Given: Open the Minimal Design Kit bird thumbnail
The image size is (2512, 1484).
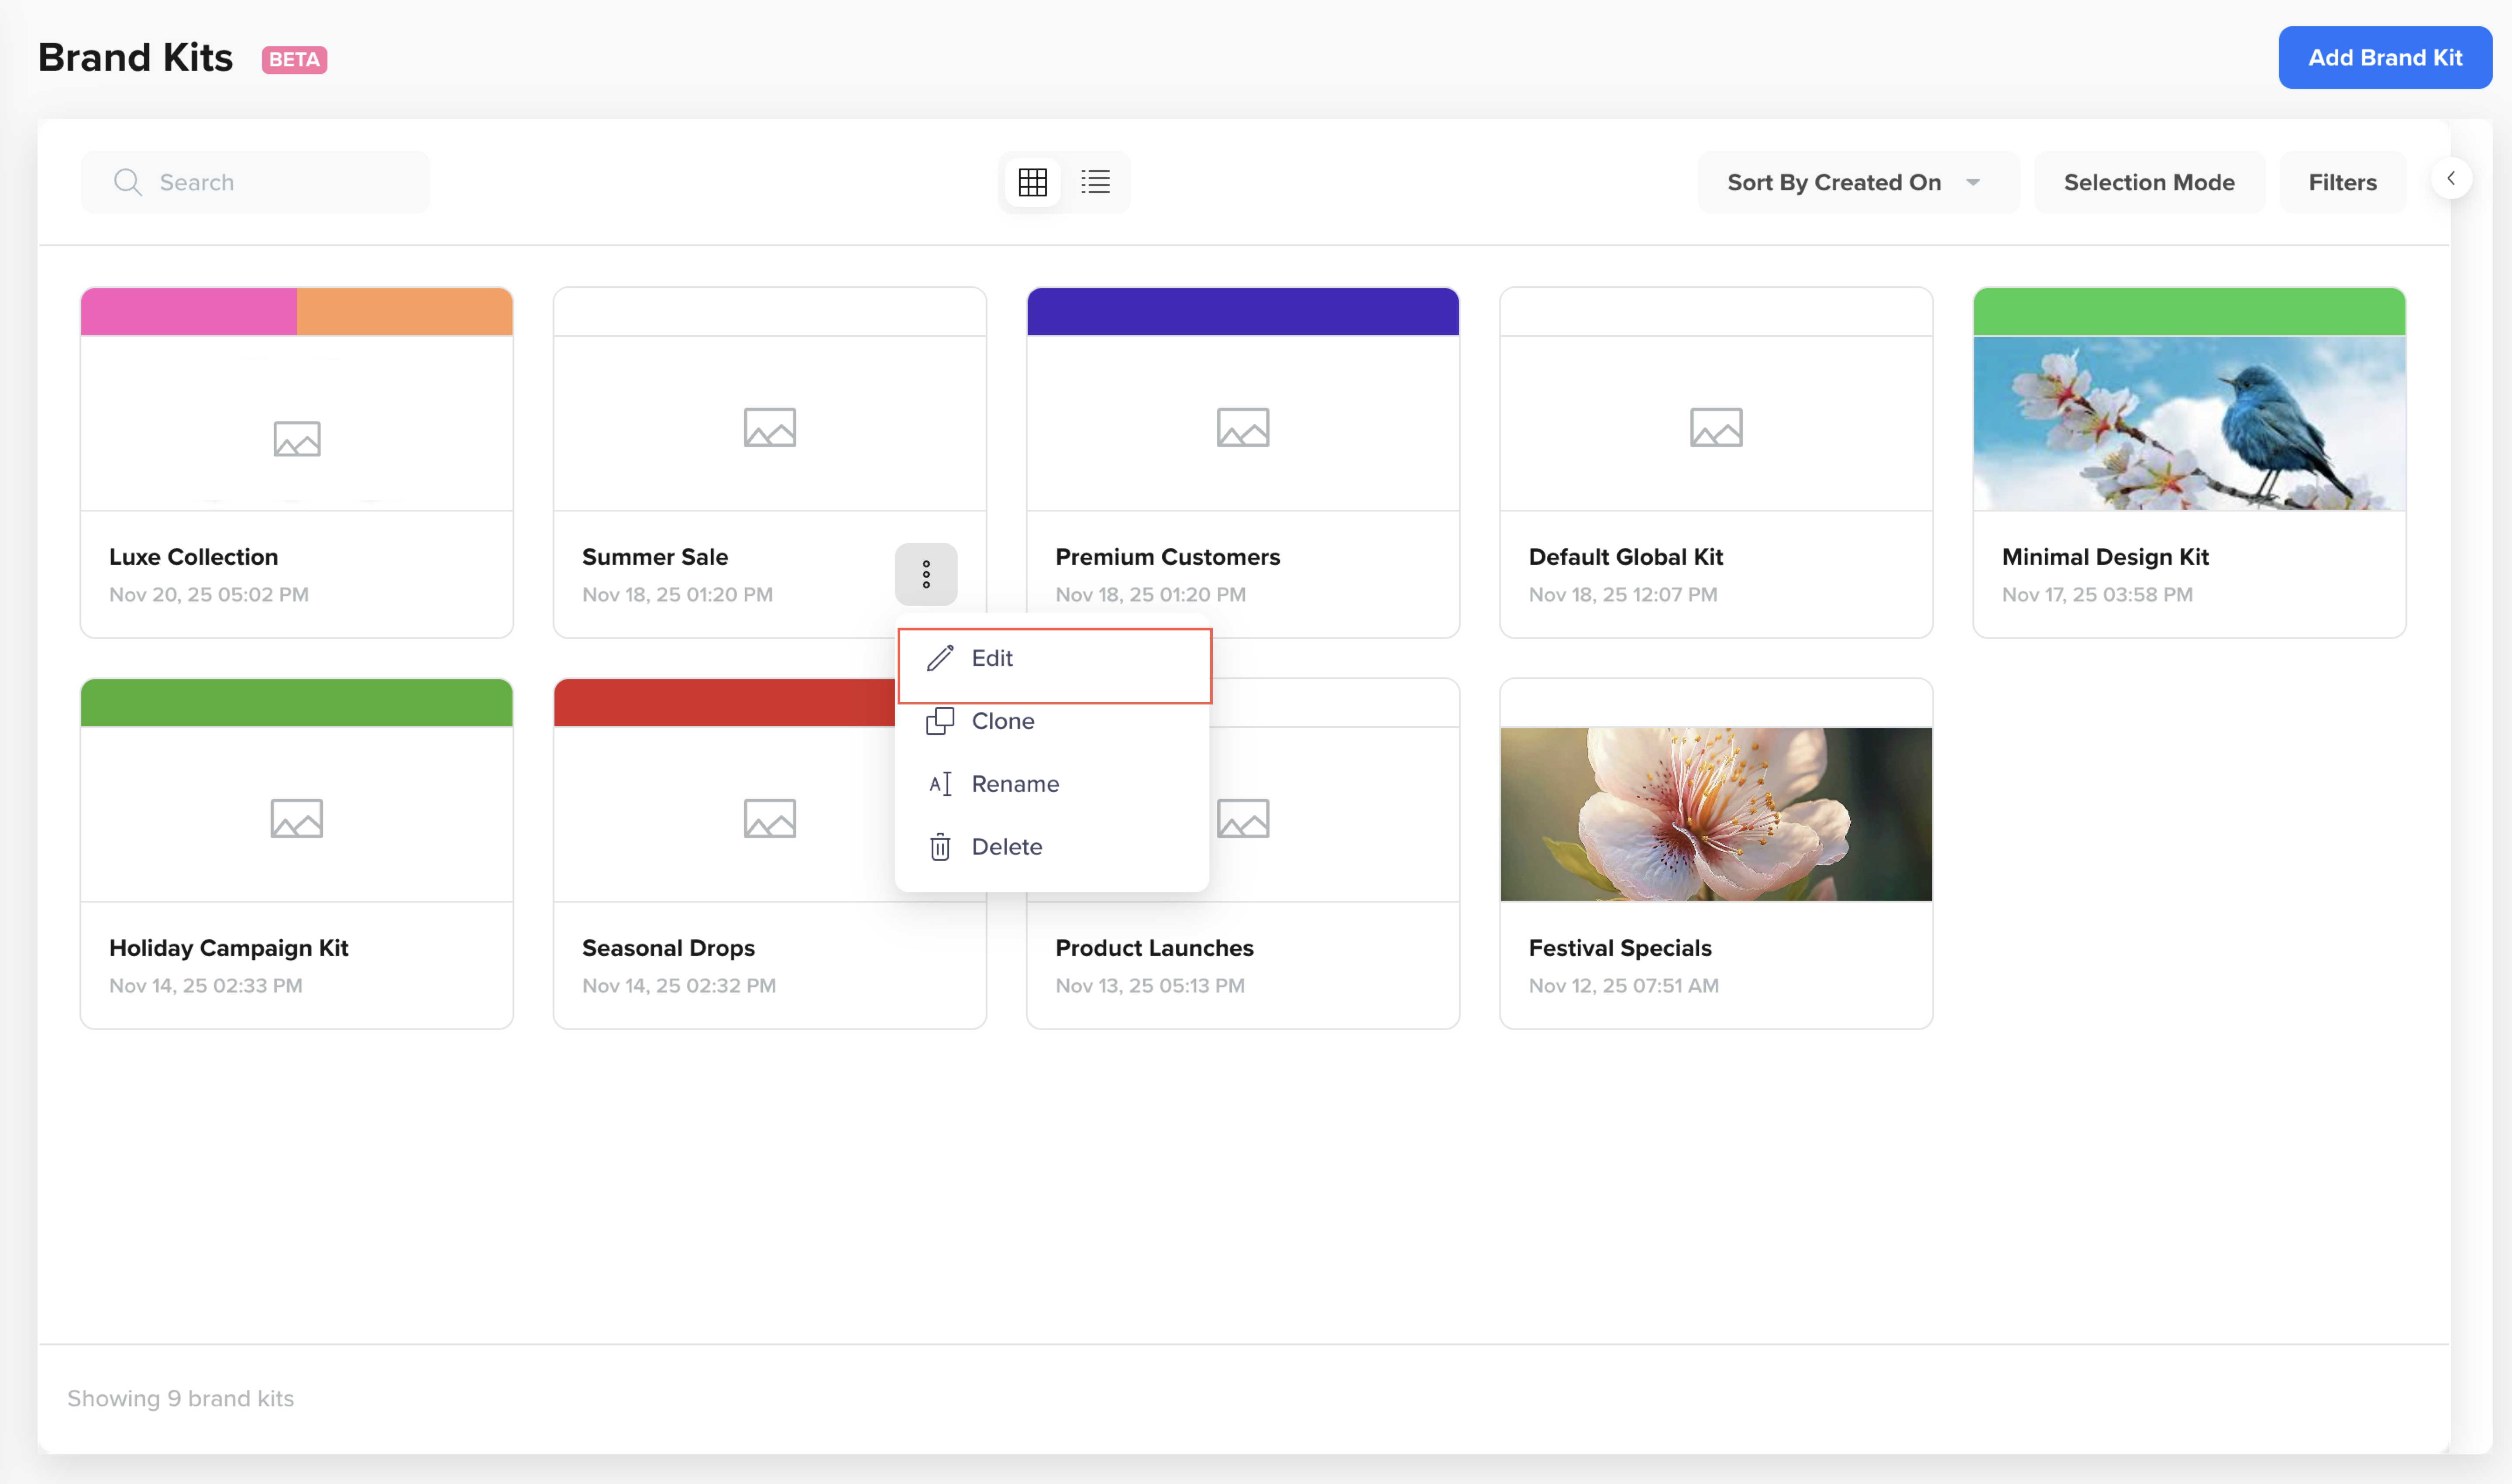Looking at the screenshot, I should pos(2189,424).
